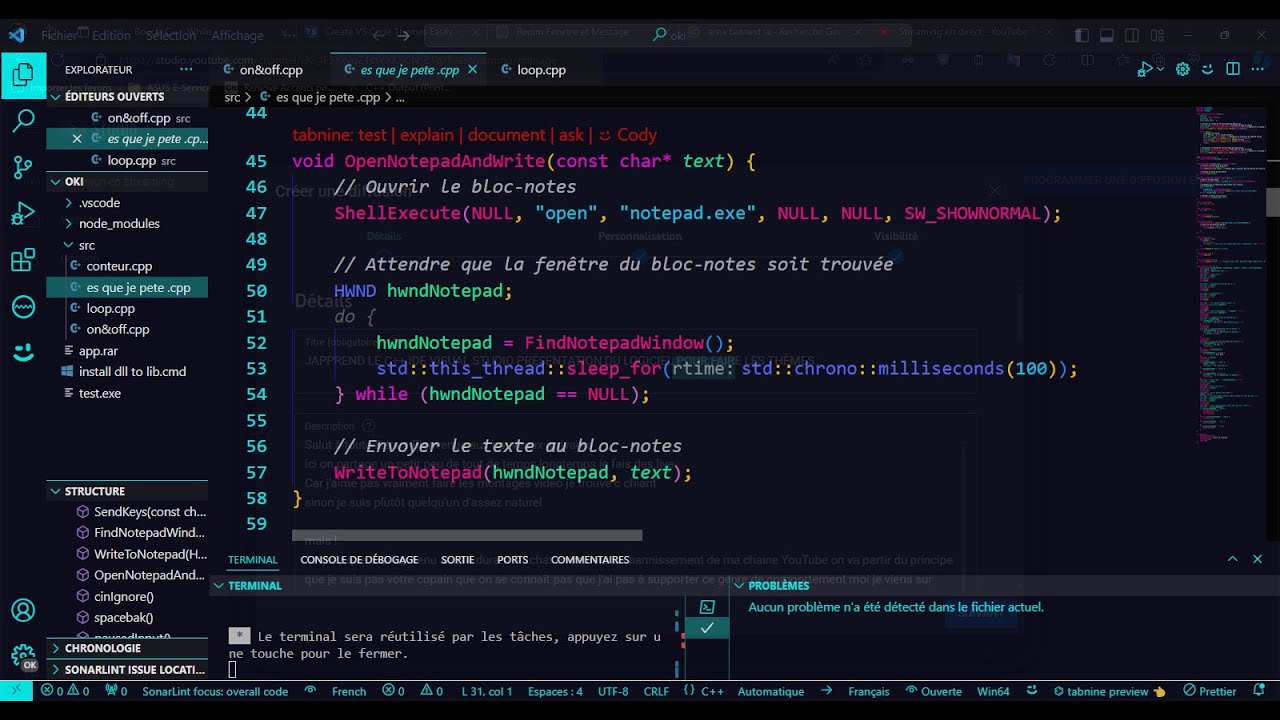Open the Manage gear in the activity bar

tap(23, 656)
